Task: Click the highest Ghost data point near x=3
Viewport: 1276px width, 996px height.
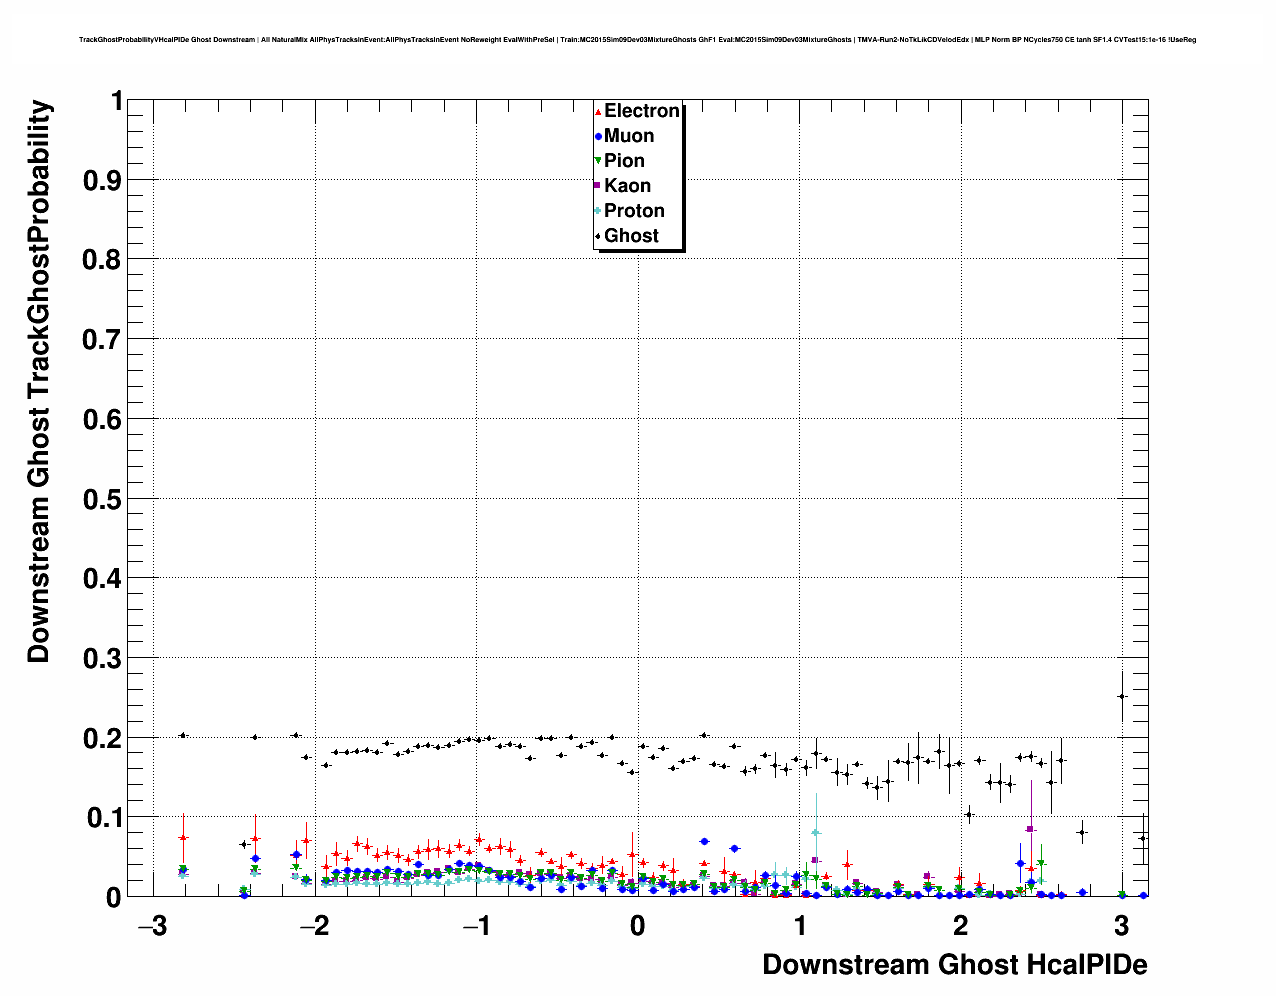Action: (1122, 696)
